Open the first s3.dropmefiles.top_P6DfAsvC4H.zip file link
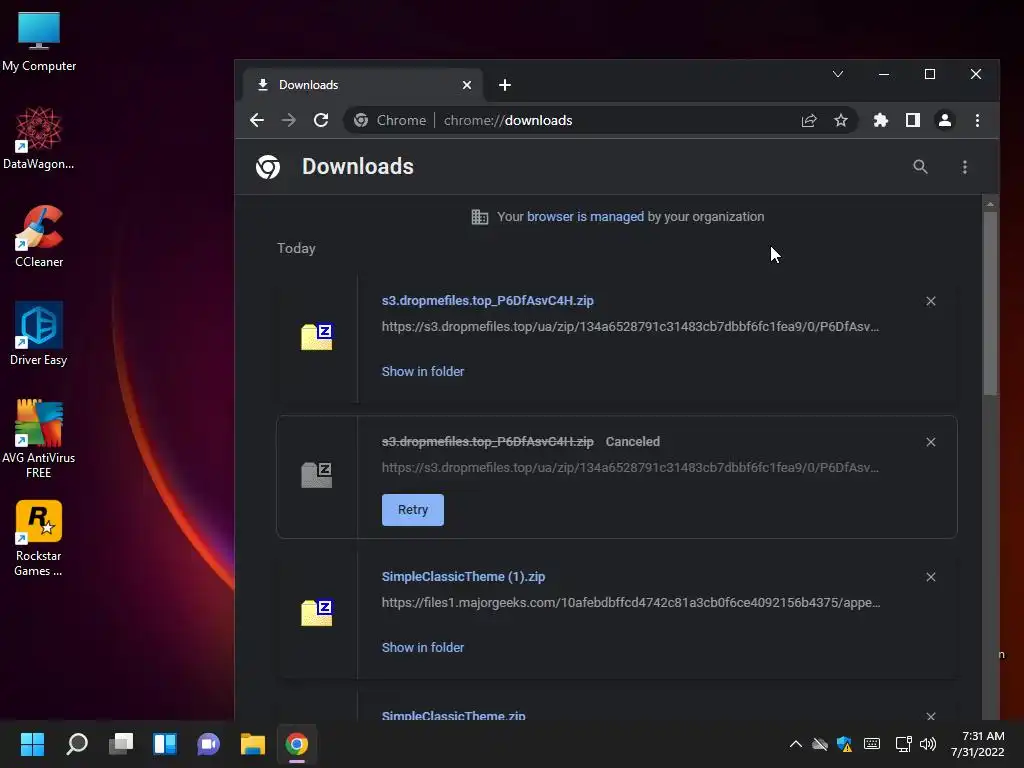The image size is (1024, 768). (488, 301)
